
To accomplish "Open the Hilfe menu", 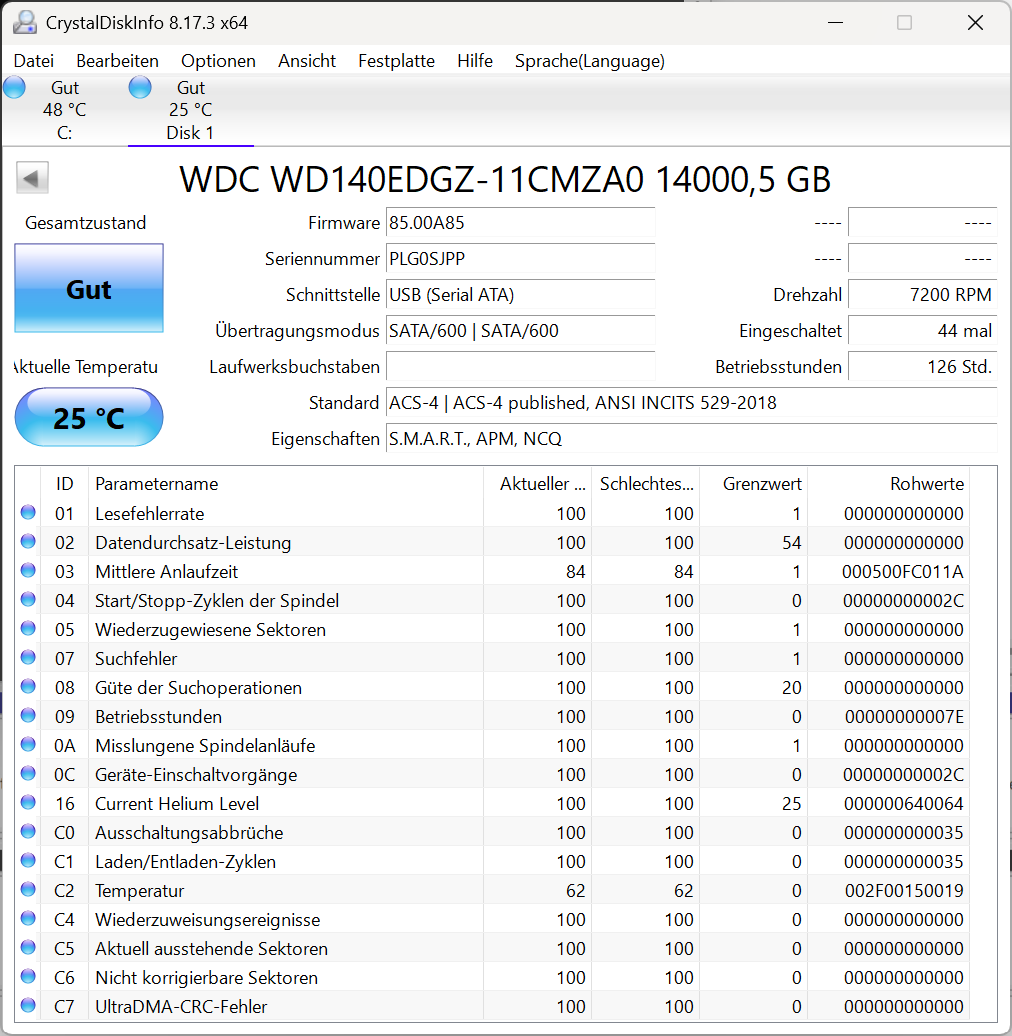I will pos(475,61).
